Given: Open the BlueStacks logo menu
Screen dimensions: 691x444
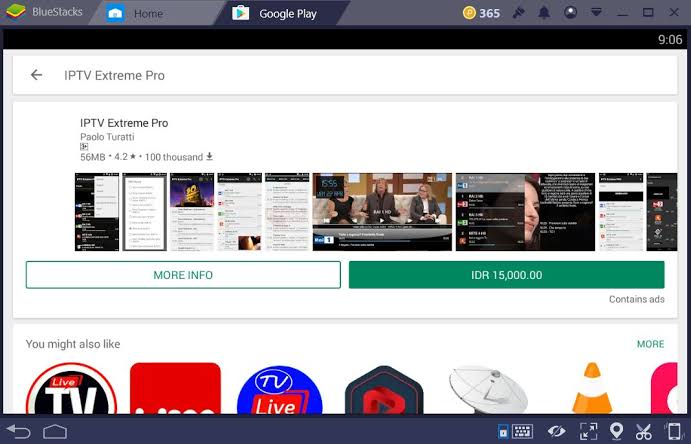Looking at the screenshot, I should [16, 12].
